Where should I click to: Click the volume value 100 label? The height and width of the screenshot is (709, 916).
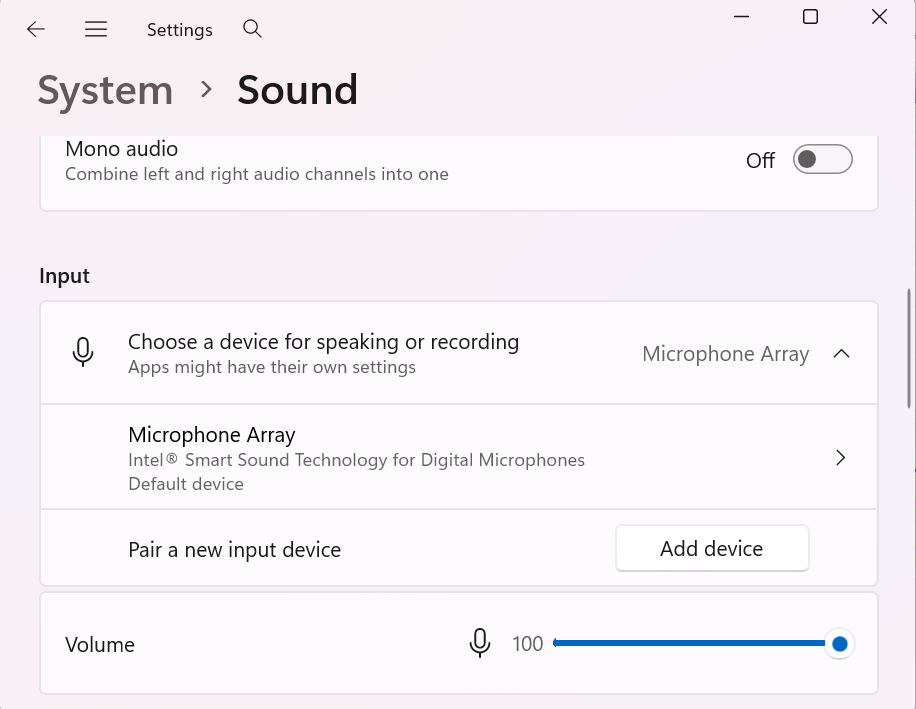click(x=528, y=643)
